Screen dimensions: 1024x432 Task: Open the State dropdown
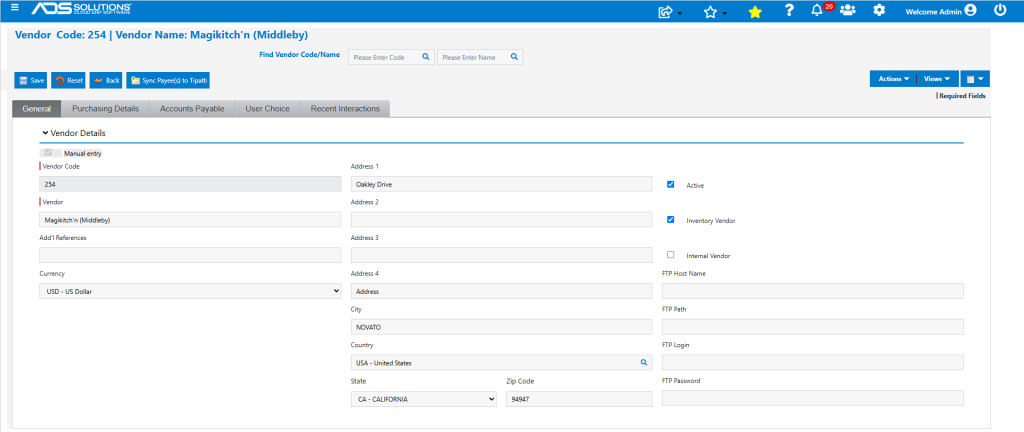[424, 399]
